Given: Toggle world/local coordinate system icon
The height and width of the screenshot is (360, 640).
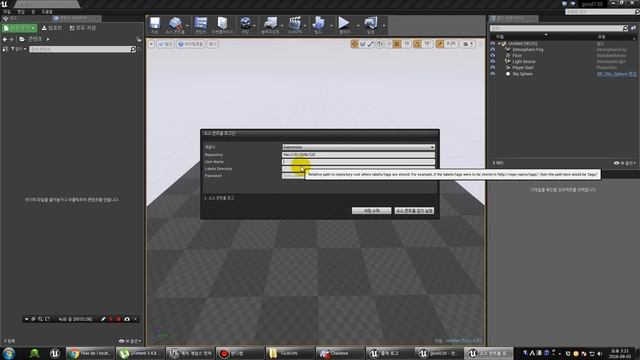Looking at the screenshot, I should 380,44.
